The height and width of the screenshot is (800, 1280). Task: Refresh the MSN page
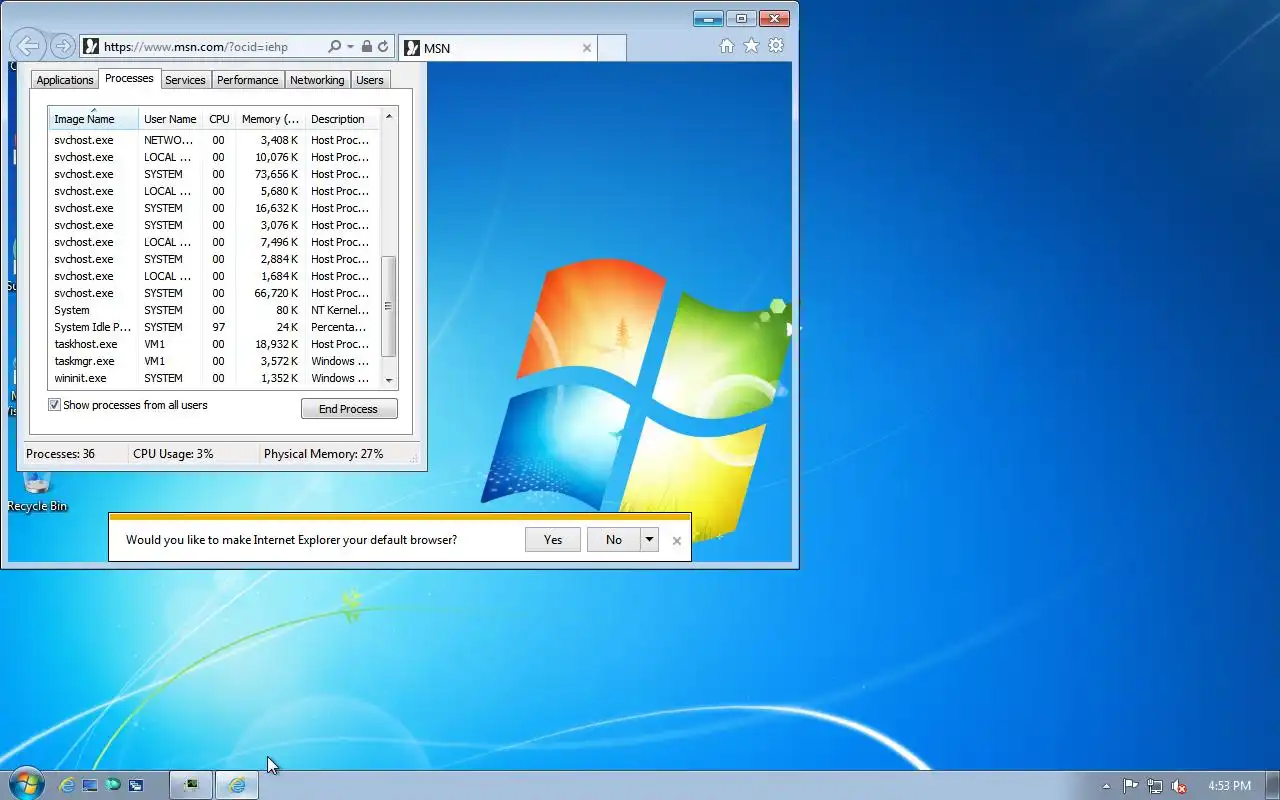(x=383, y=46)
